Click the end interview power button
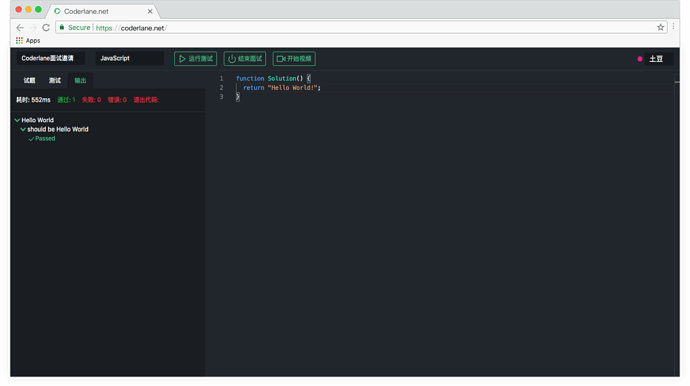 click(245, 59)
